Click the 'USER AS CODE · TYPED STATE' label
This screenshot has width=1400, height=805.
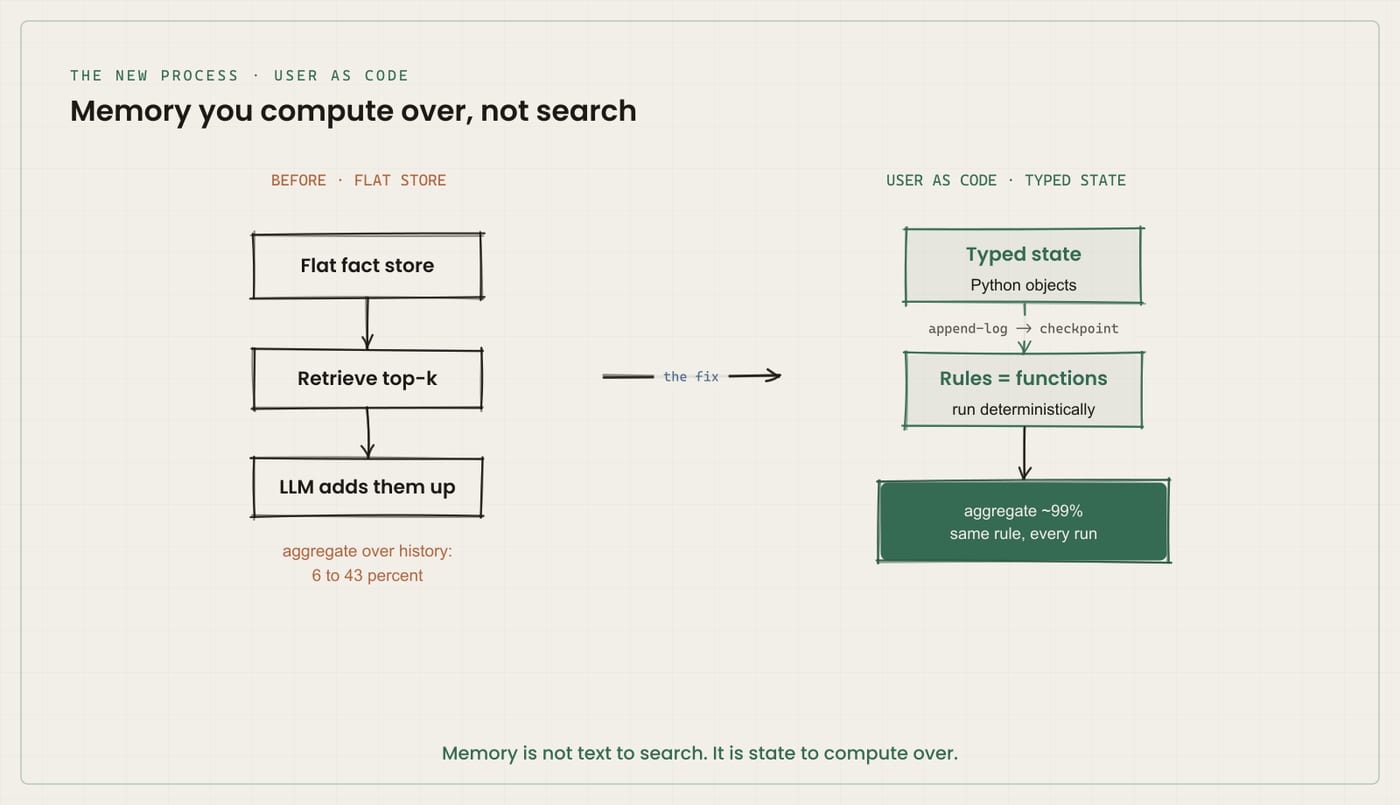1006,180
